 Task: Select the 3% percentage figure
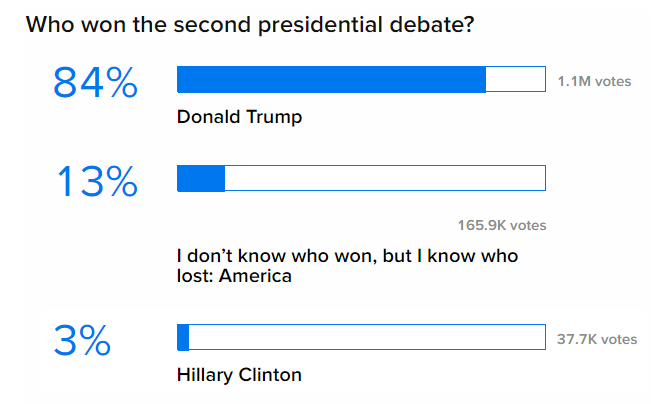click(82, 341)
